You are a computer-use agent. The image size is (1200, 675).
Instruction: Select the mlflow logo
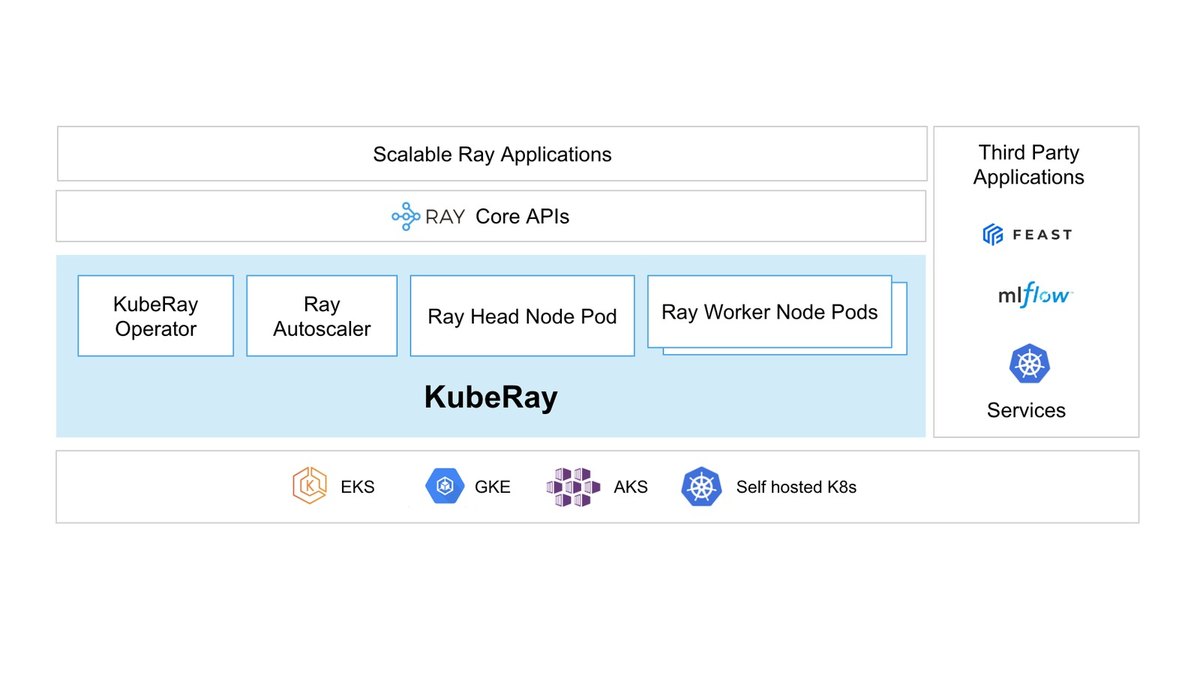tap(1035, 295)
